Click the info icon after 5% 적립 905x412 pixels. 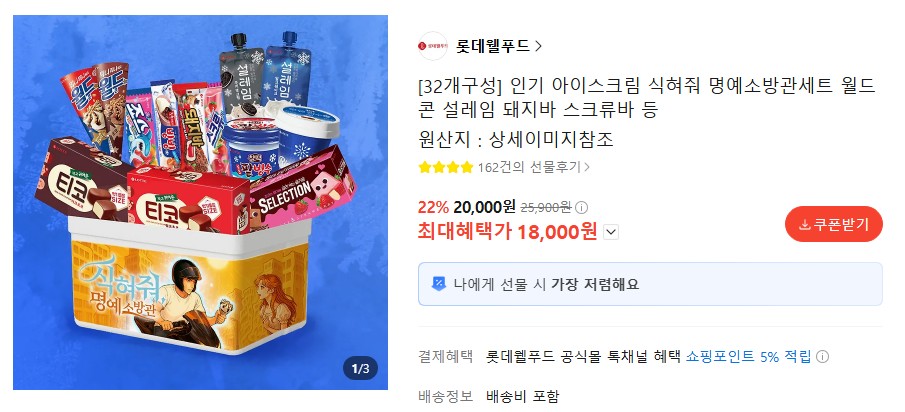coord(822,357)
